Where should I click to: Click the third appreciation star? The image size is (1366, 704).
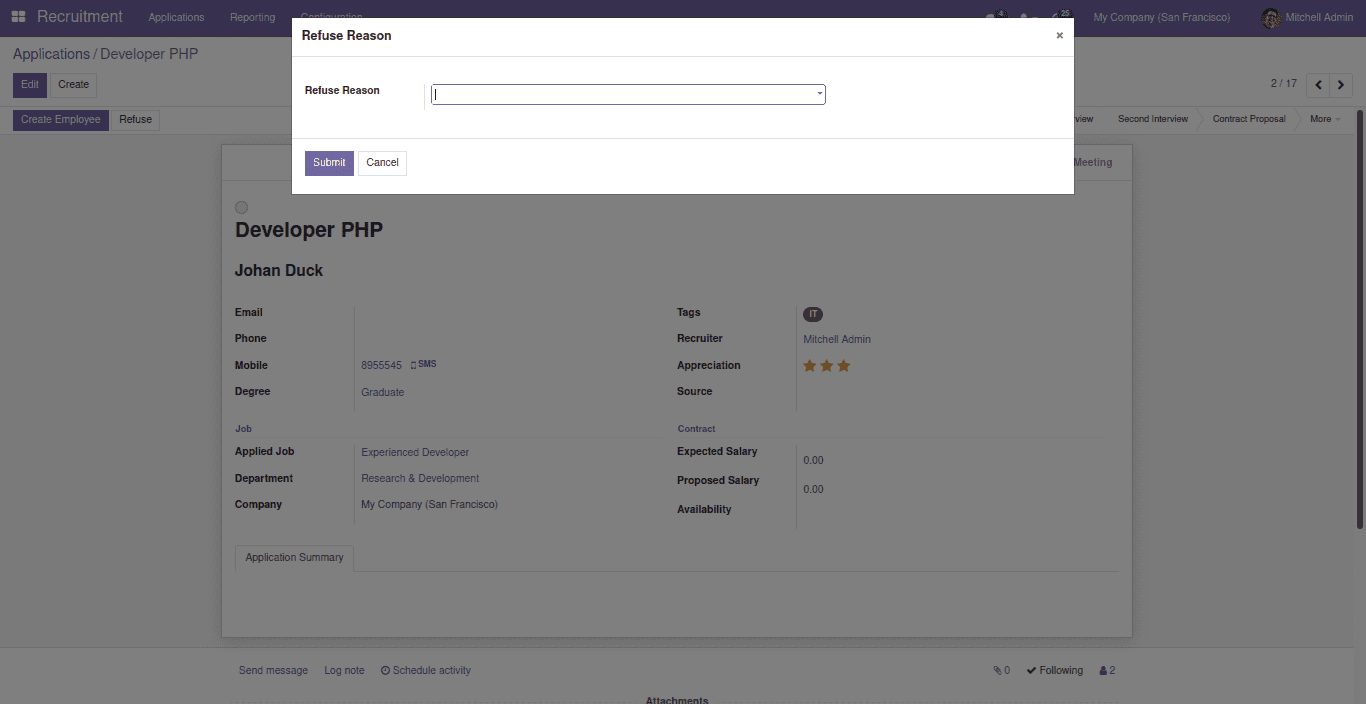pos(844,366)
